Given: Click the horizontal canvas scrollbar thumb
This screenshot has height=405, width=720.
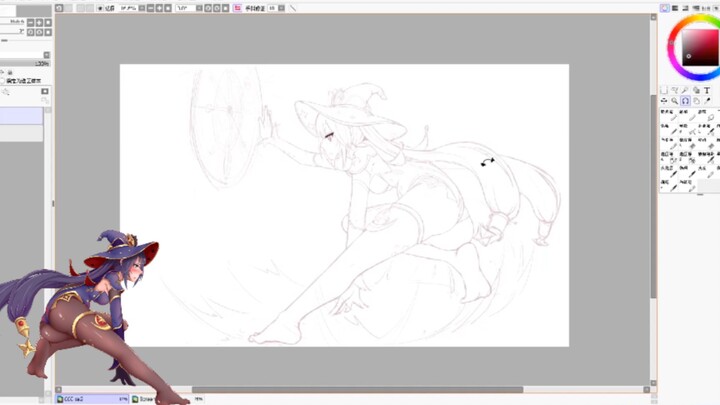Looking at the screenshot, I should click(x=357, y=390).
